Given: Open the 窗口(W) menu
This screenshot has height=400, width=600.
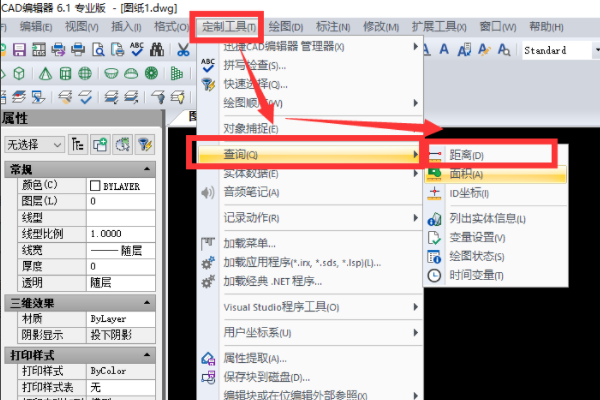Looking at the screenshot, I should (498, 27).
